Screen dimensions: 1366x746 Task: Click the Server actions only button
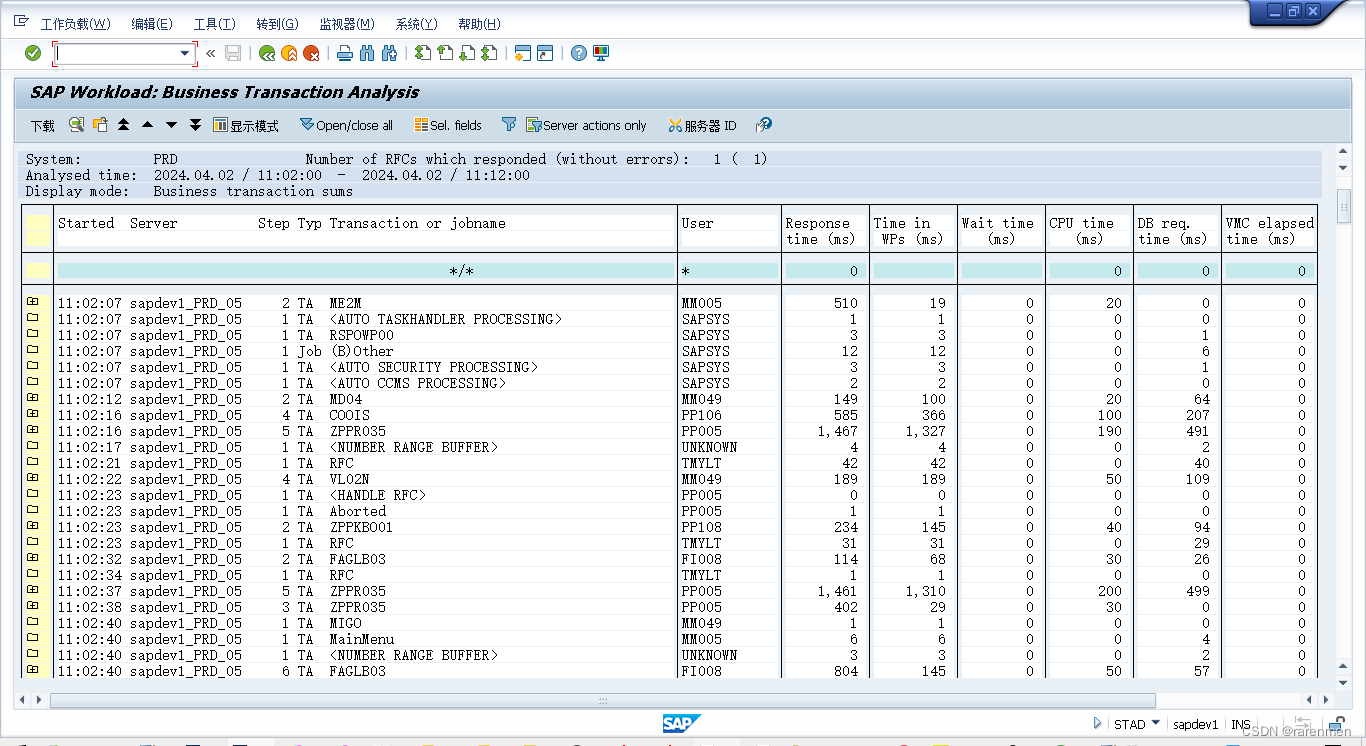point(587,126)
